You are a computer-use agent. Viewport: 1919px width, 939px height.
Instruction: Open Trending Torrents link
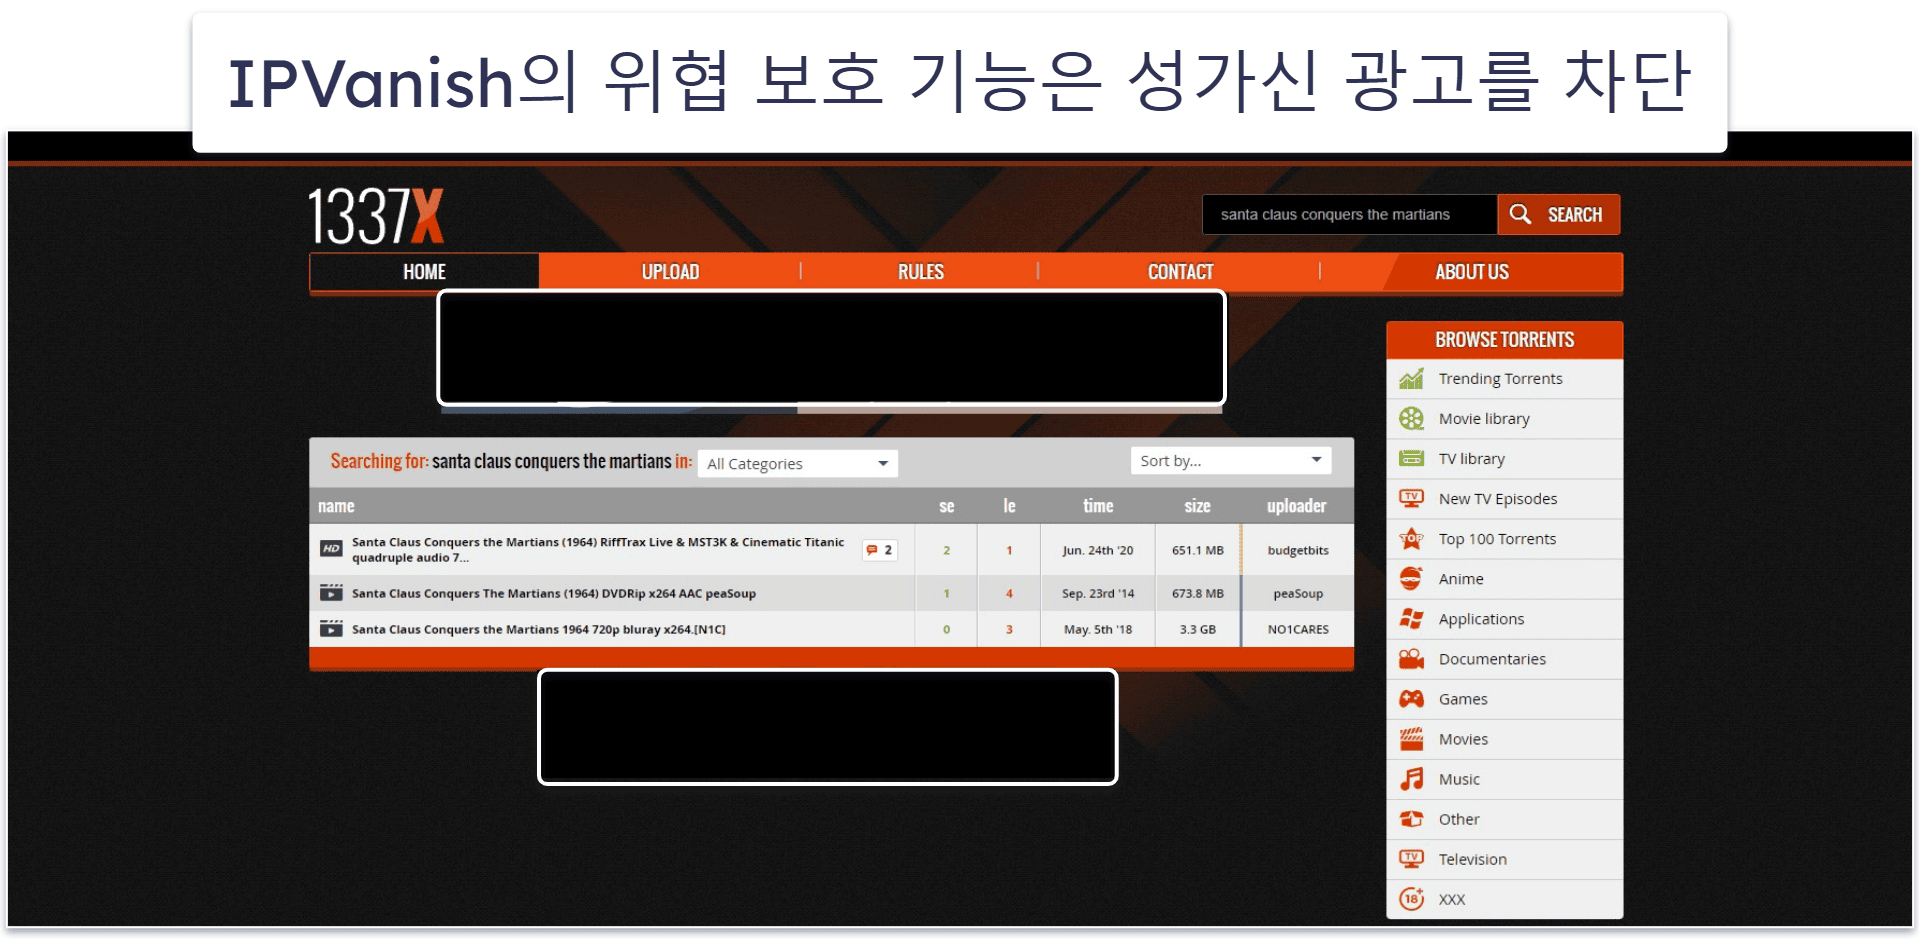tap(1500, 379)
